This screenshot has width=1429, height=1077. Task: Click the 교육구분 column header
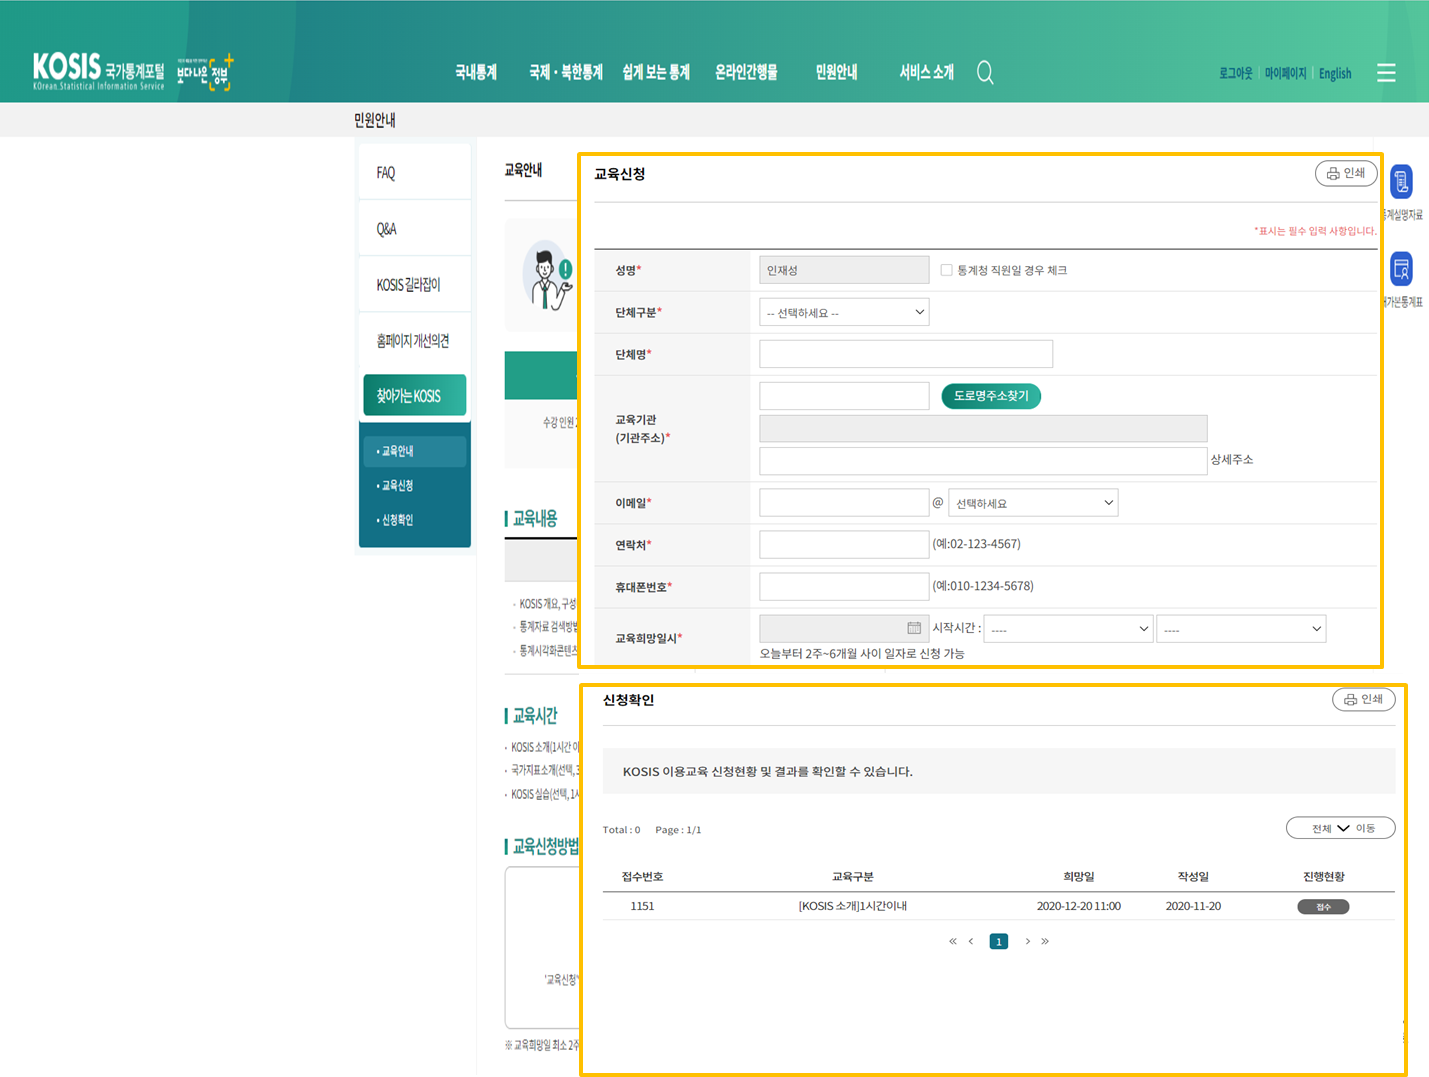click(853, 876)
